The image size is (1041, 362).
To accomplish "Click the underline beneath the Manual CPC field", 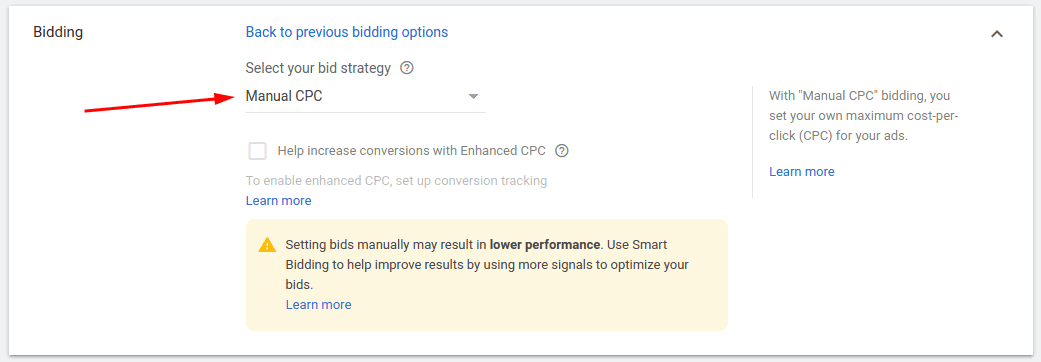I will click(x=365, y=112).
